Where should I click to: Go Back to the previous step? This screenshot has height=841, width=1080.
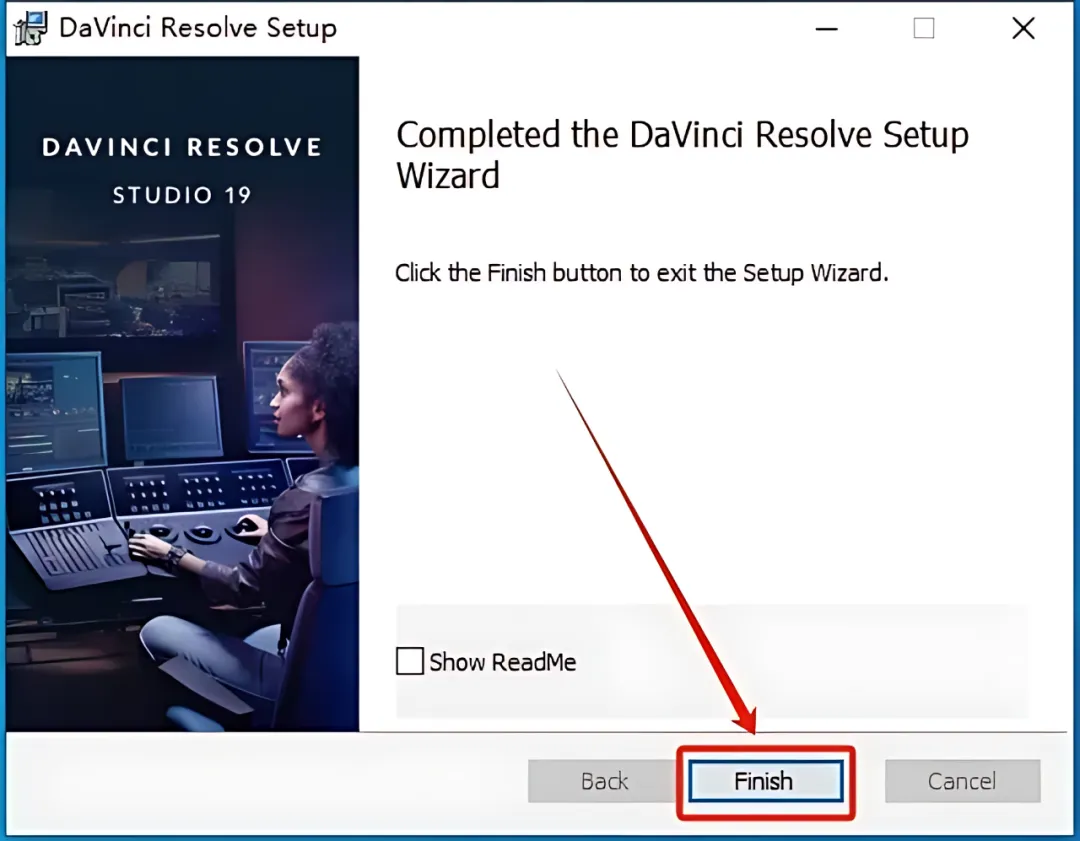[604, 781]
